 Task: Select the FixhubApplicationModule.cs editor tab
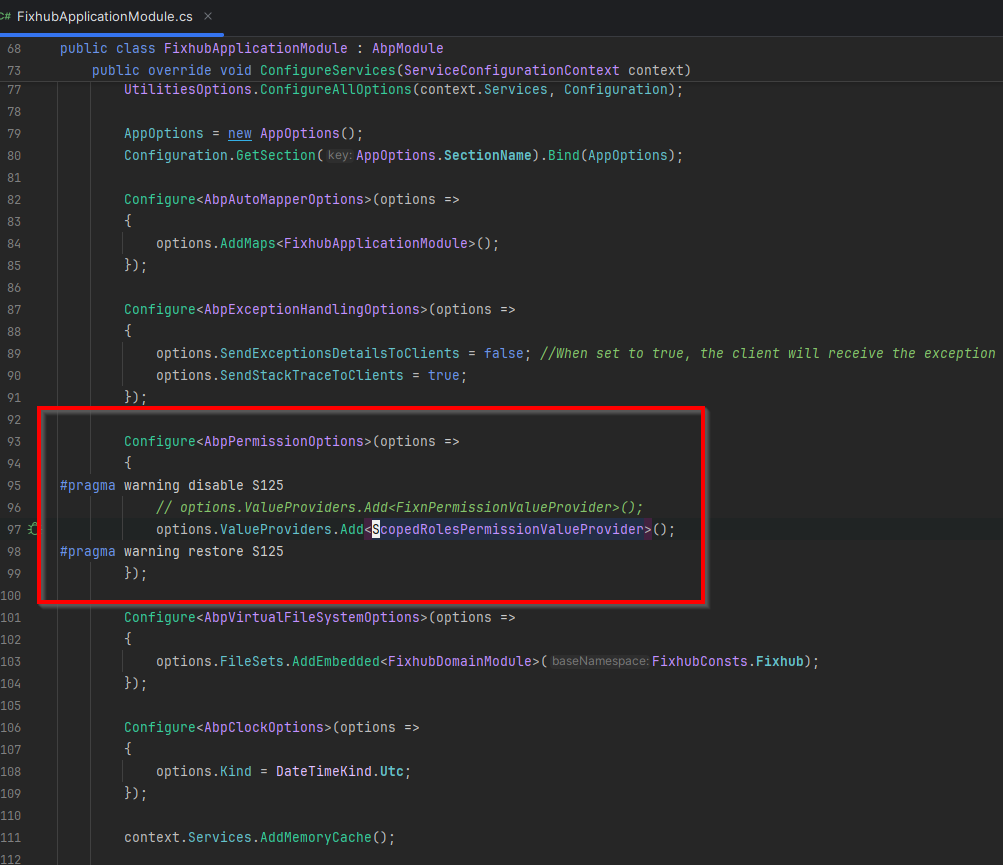[x=104, y=17]
